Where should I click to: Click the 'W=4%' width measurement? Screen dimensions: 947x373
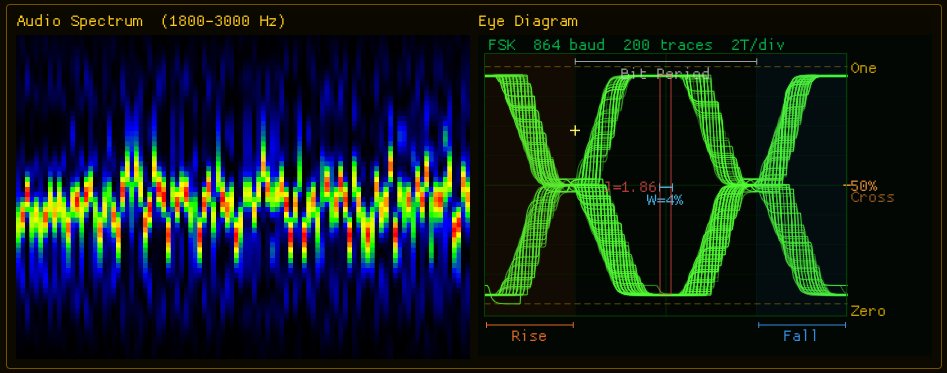[x=665, y=200]
